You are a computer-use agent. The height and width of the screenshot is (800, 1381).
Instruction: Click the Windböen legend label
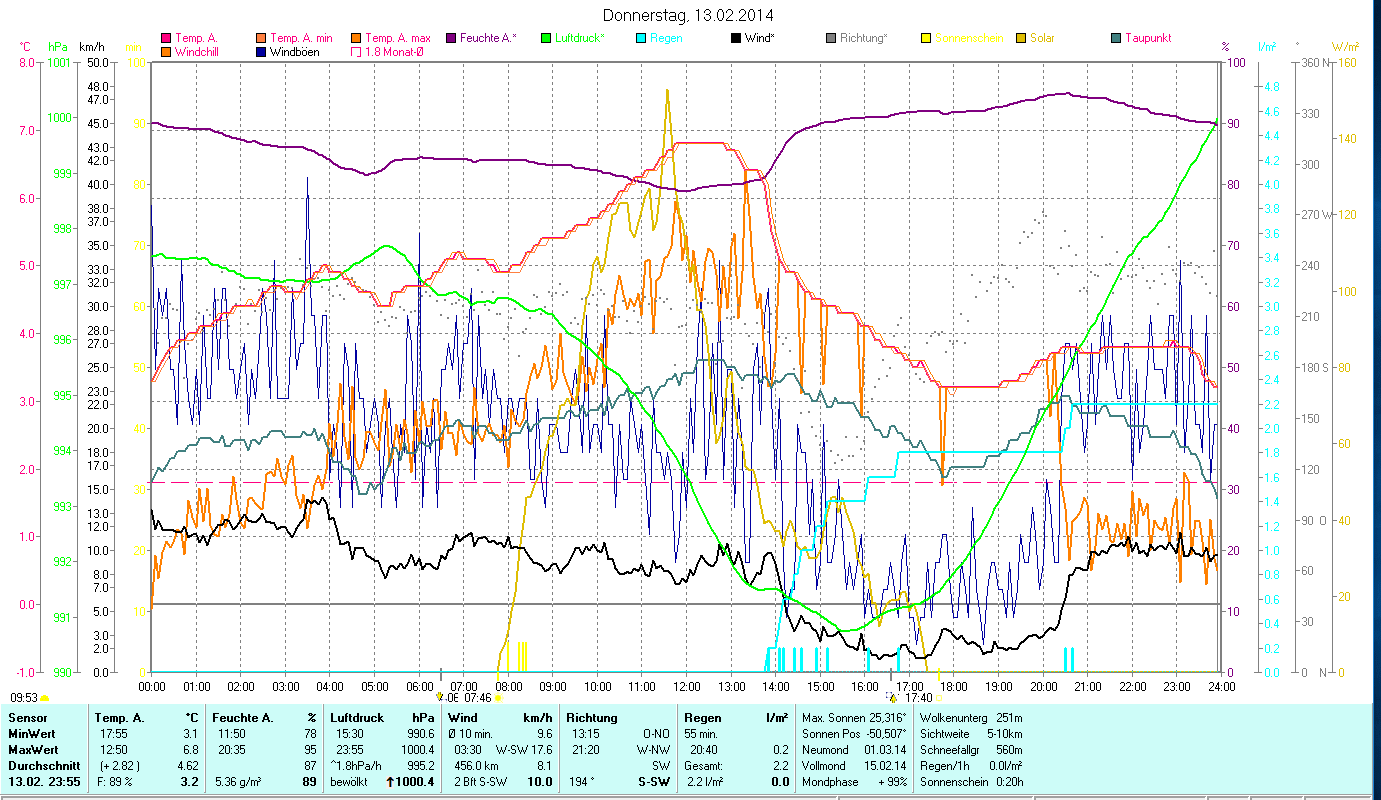tap(296, 52)
